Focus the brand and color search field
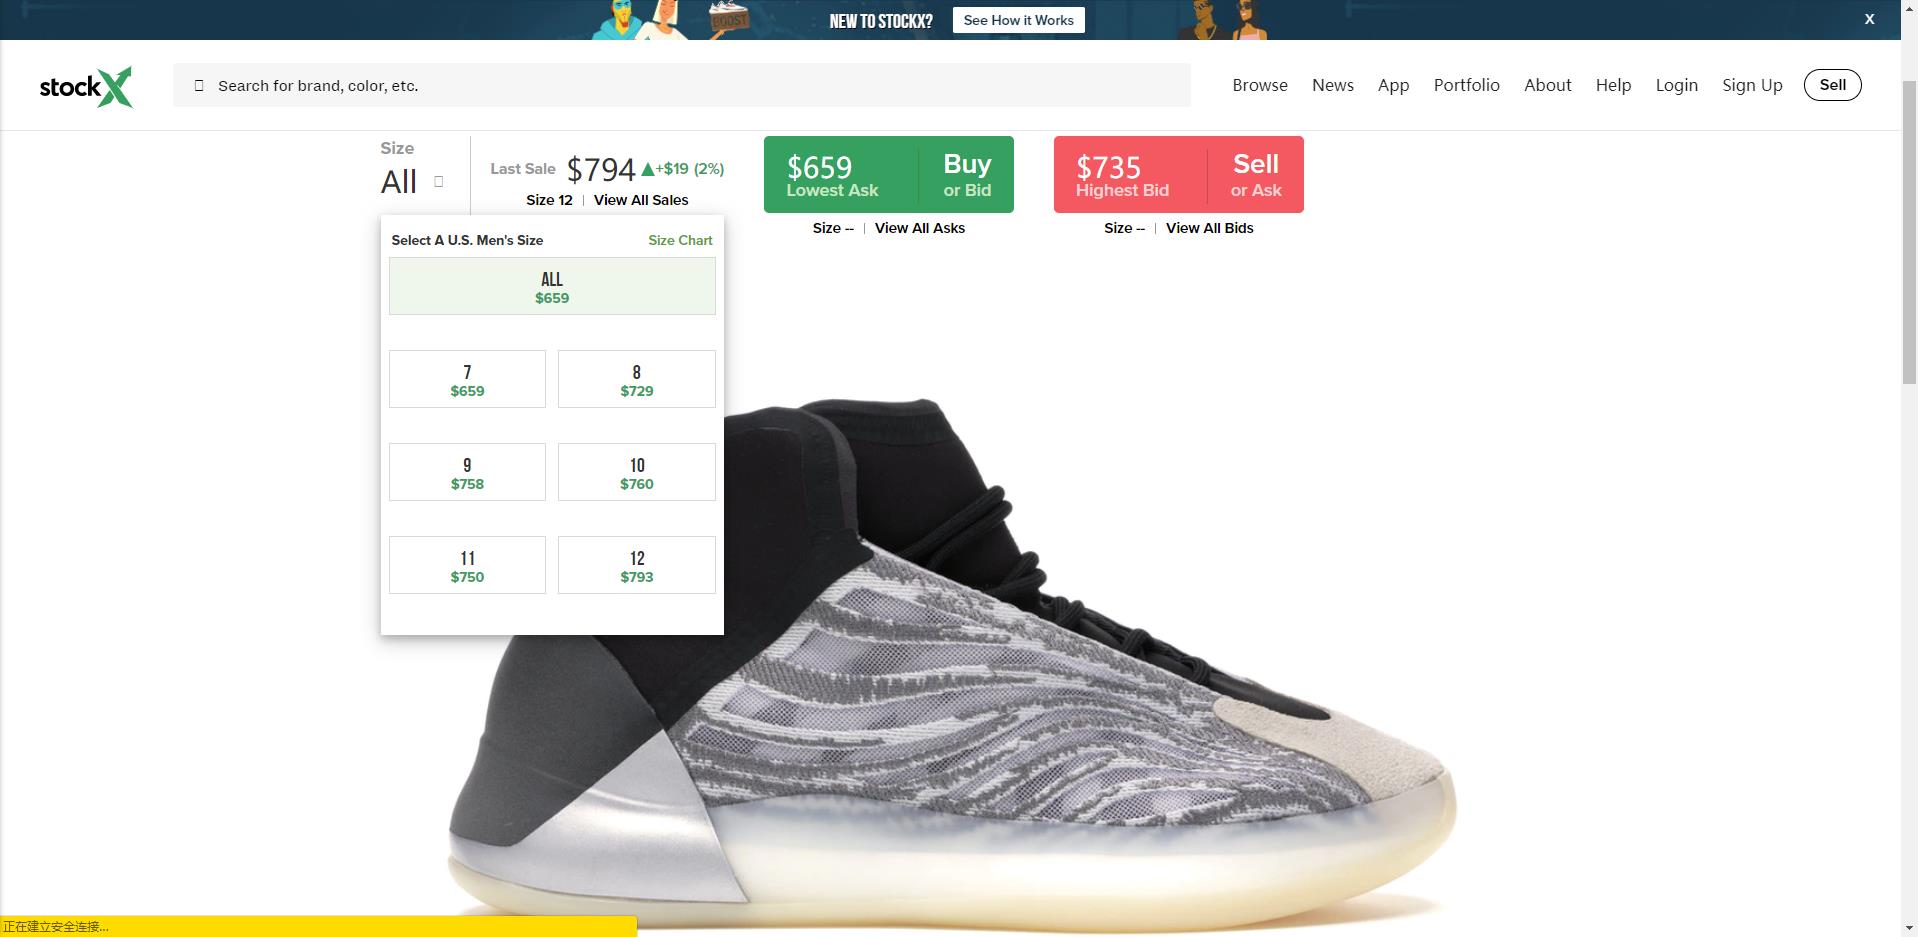Screen dimensions: 1918x937 point(682,85)
